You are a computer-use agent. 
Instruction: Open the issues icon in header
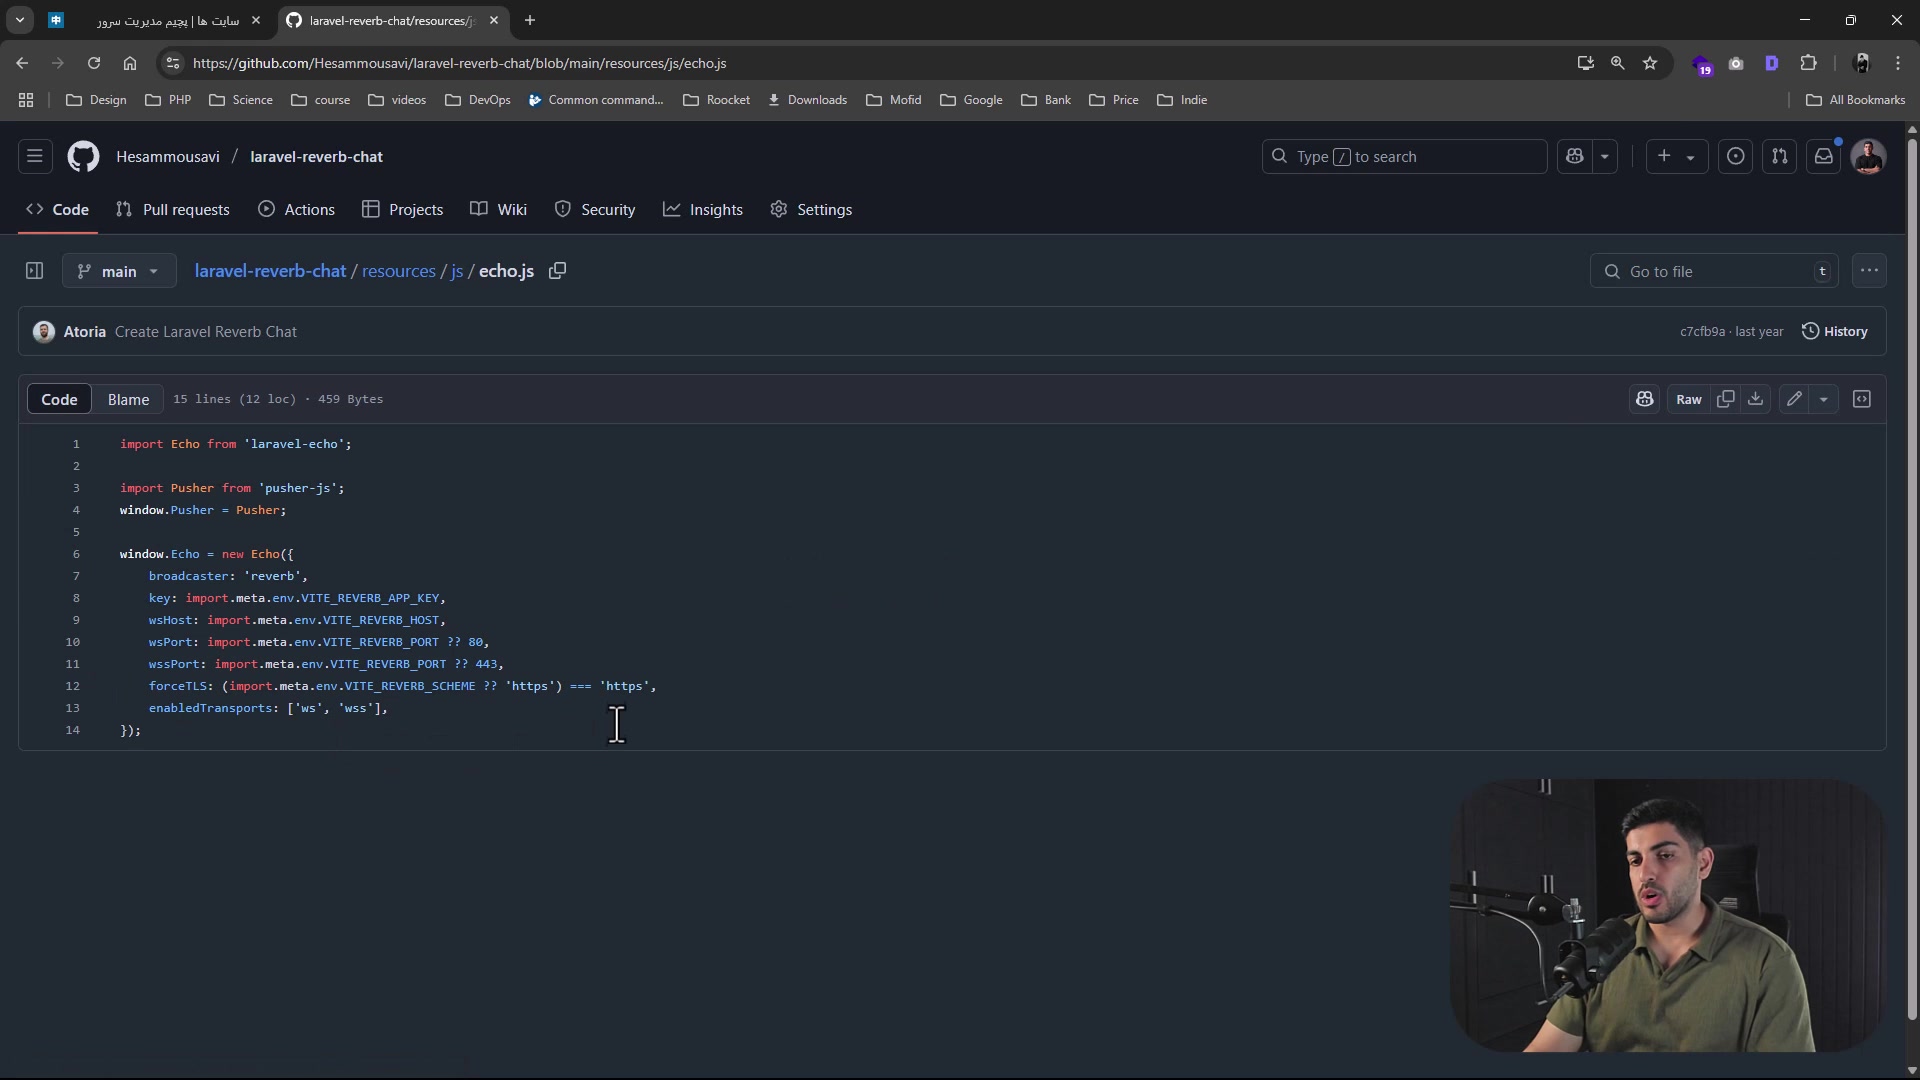point(1735,157)
